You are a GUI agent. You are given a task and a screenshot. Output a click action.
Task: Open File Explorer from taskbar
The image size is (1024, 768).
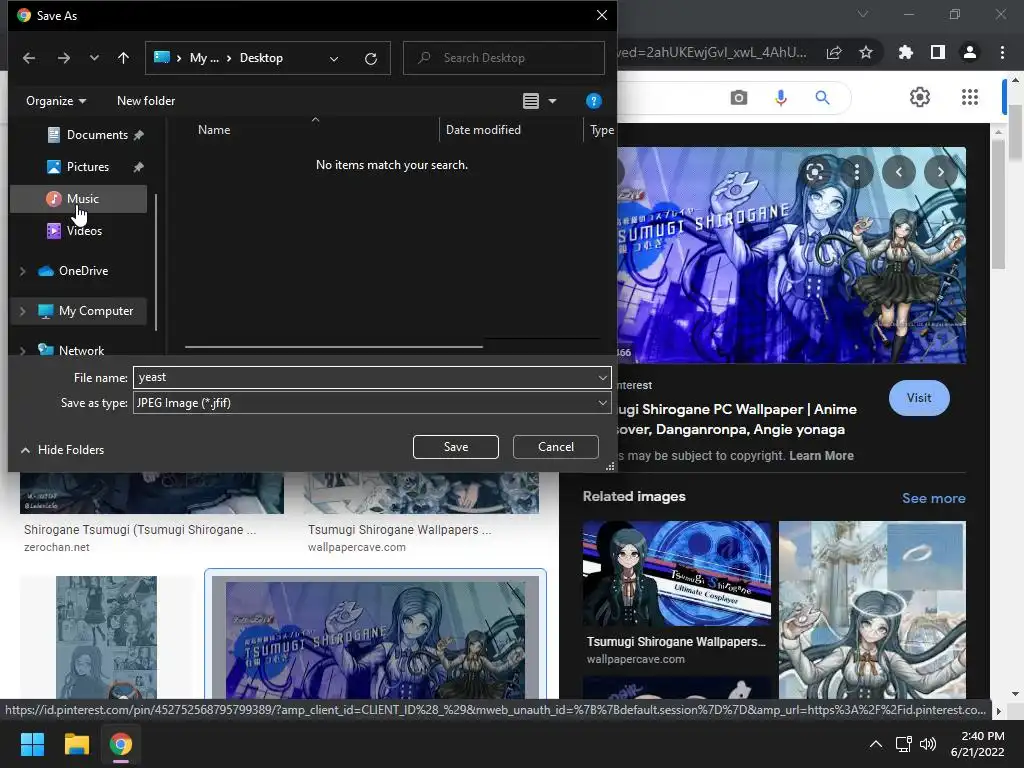76,744
